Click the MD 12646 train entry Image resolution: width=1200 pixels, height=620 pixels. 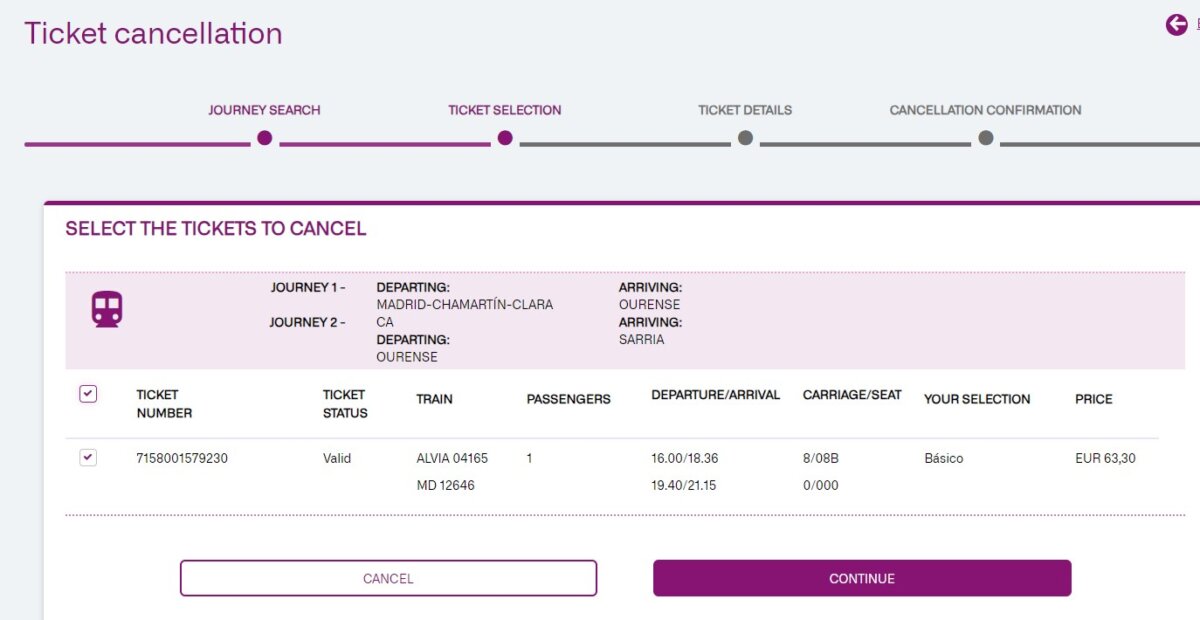tap(445, 486)
